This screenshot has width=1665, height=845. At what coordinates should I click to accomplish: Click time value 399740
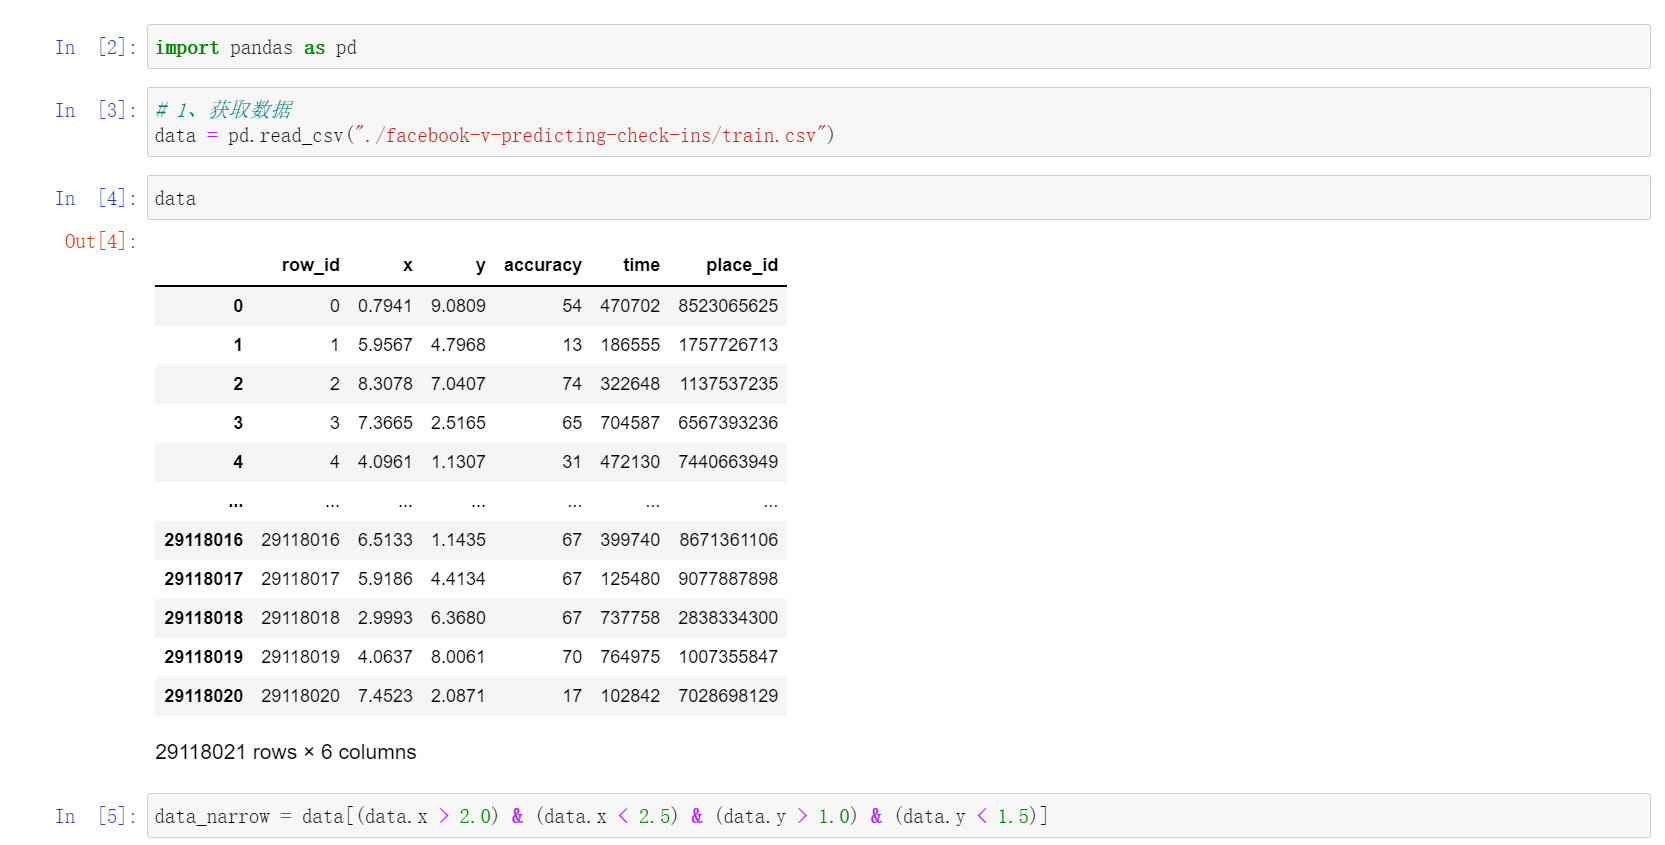tap(630, 540)
